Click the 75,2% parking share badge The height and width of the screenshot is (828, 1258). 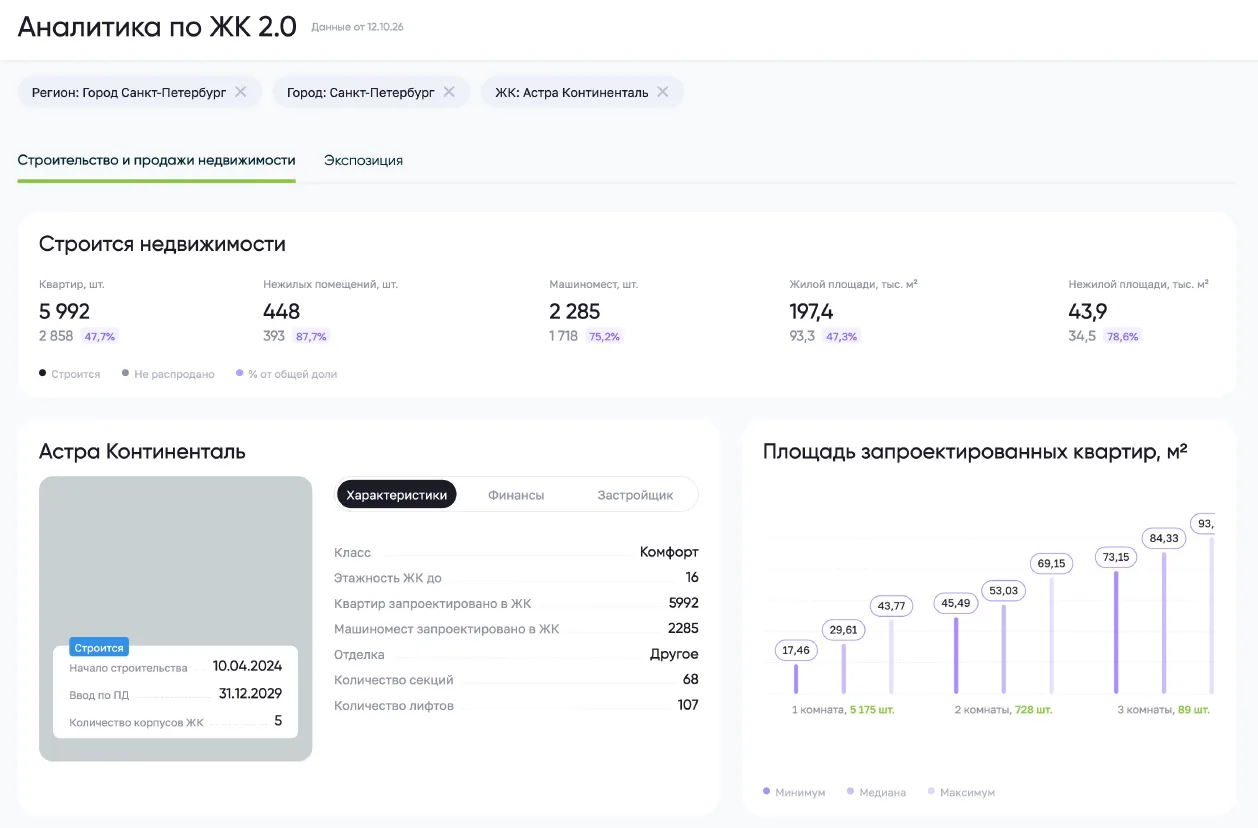[x=604, y=336]
